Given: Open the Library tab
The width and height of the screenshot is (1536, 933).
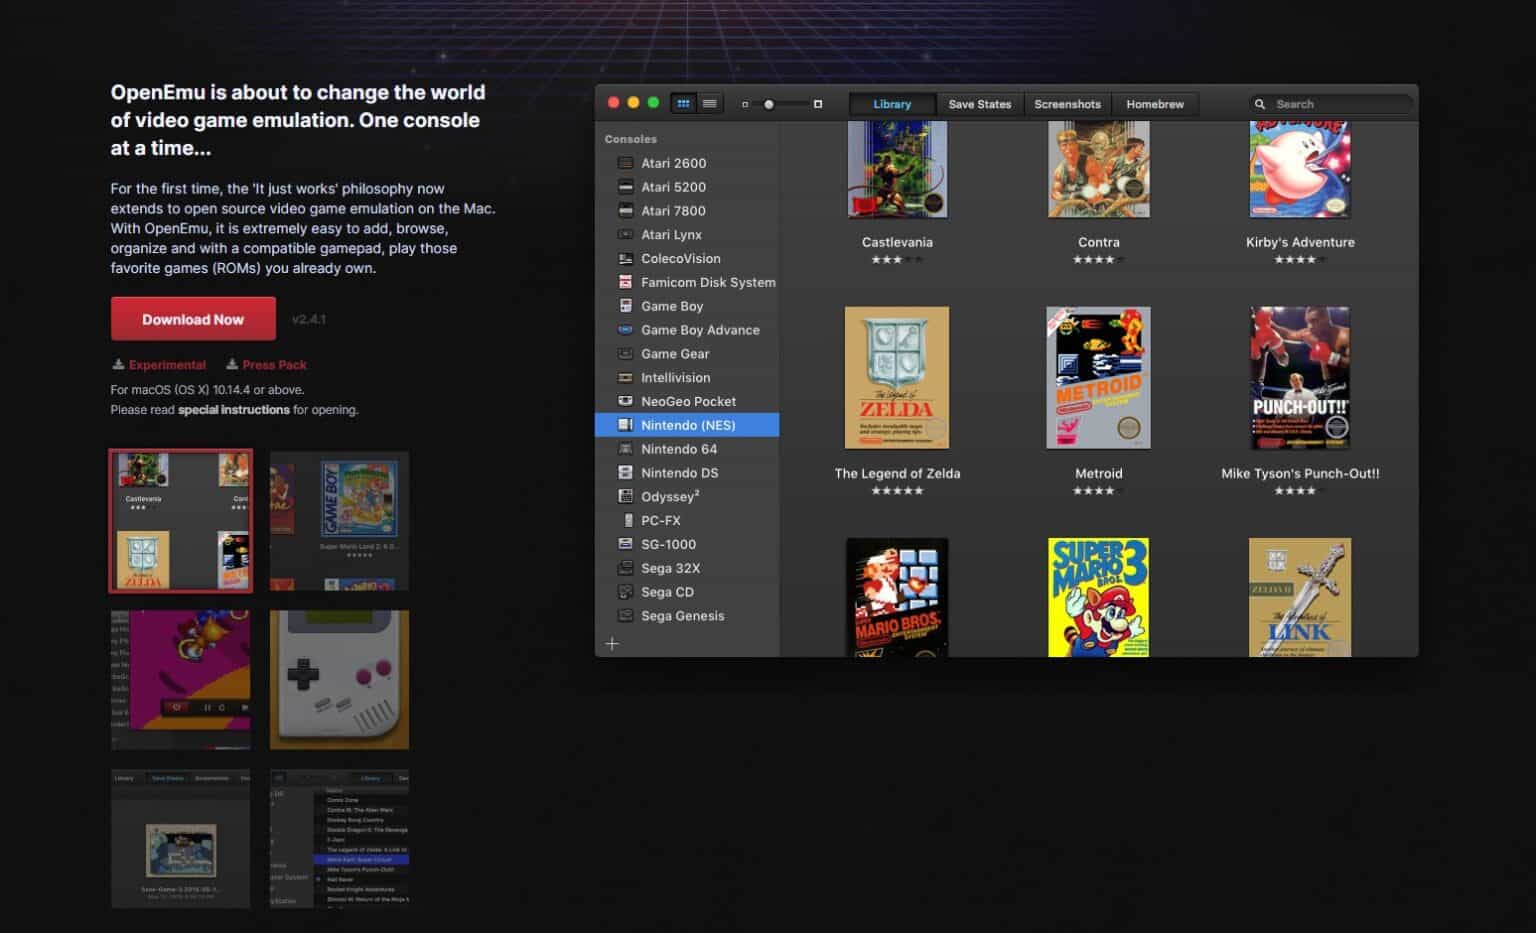Looking at the screenshot, I should 892,104.
